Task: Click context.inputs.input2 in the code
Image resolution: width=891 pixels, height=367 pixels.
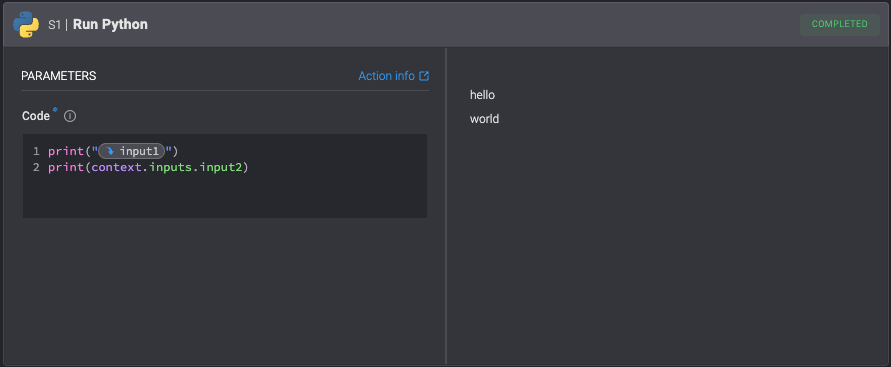Action: click(x=167, y=168)
